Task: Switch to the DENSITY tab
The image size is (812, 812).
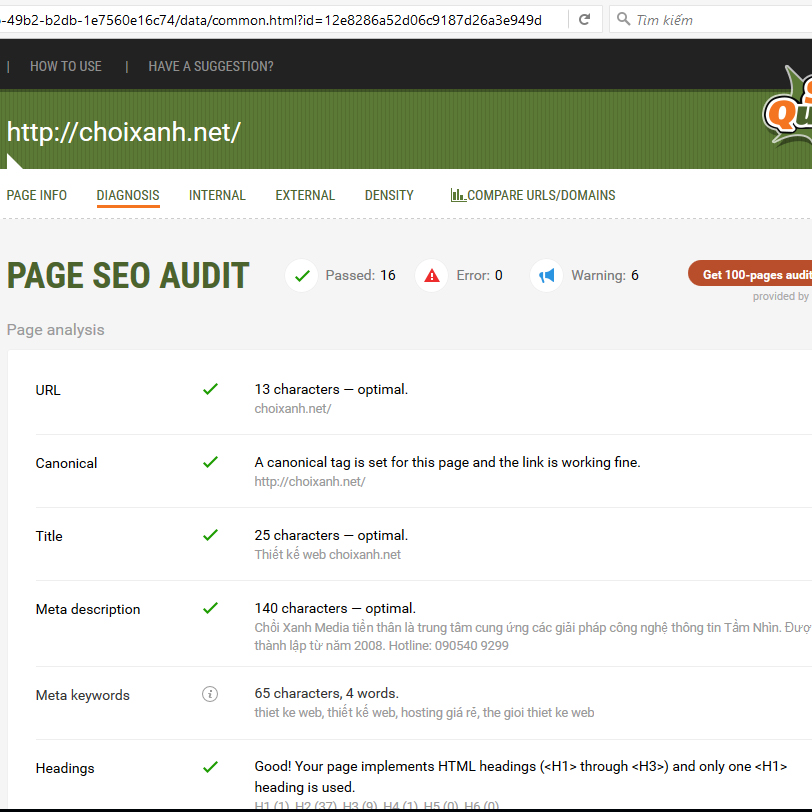Action: point(389,195)
